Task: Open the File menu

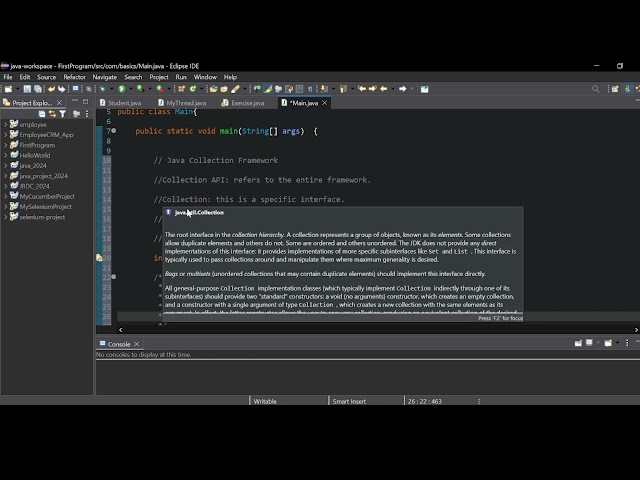Action: (8, 77)
